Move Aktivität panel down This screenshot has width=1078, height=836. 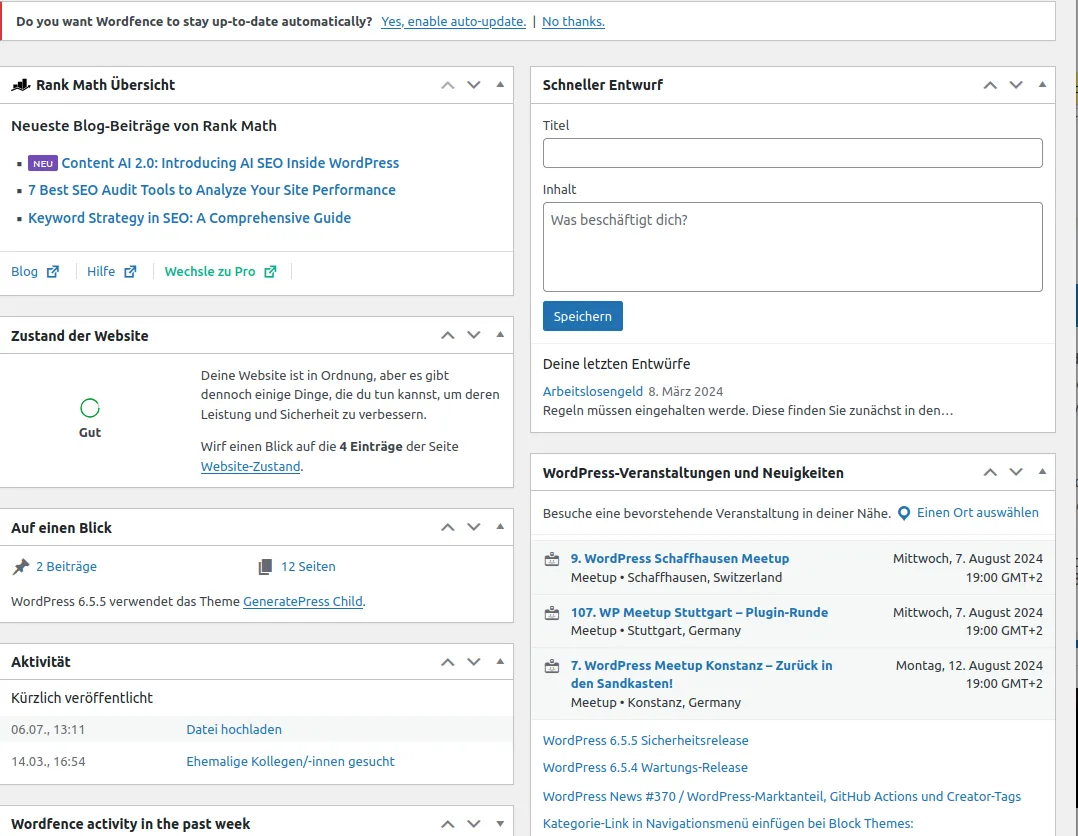pos(474,662)
